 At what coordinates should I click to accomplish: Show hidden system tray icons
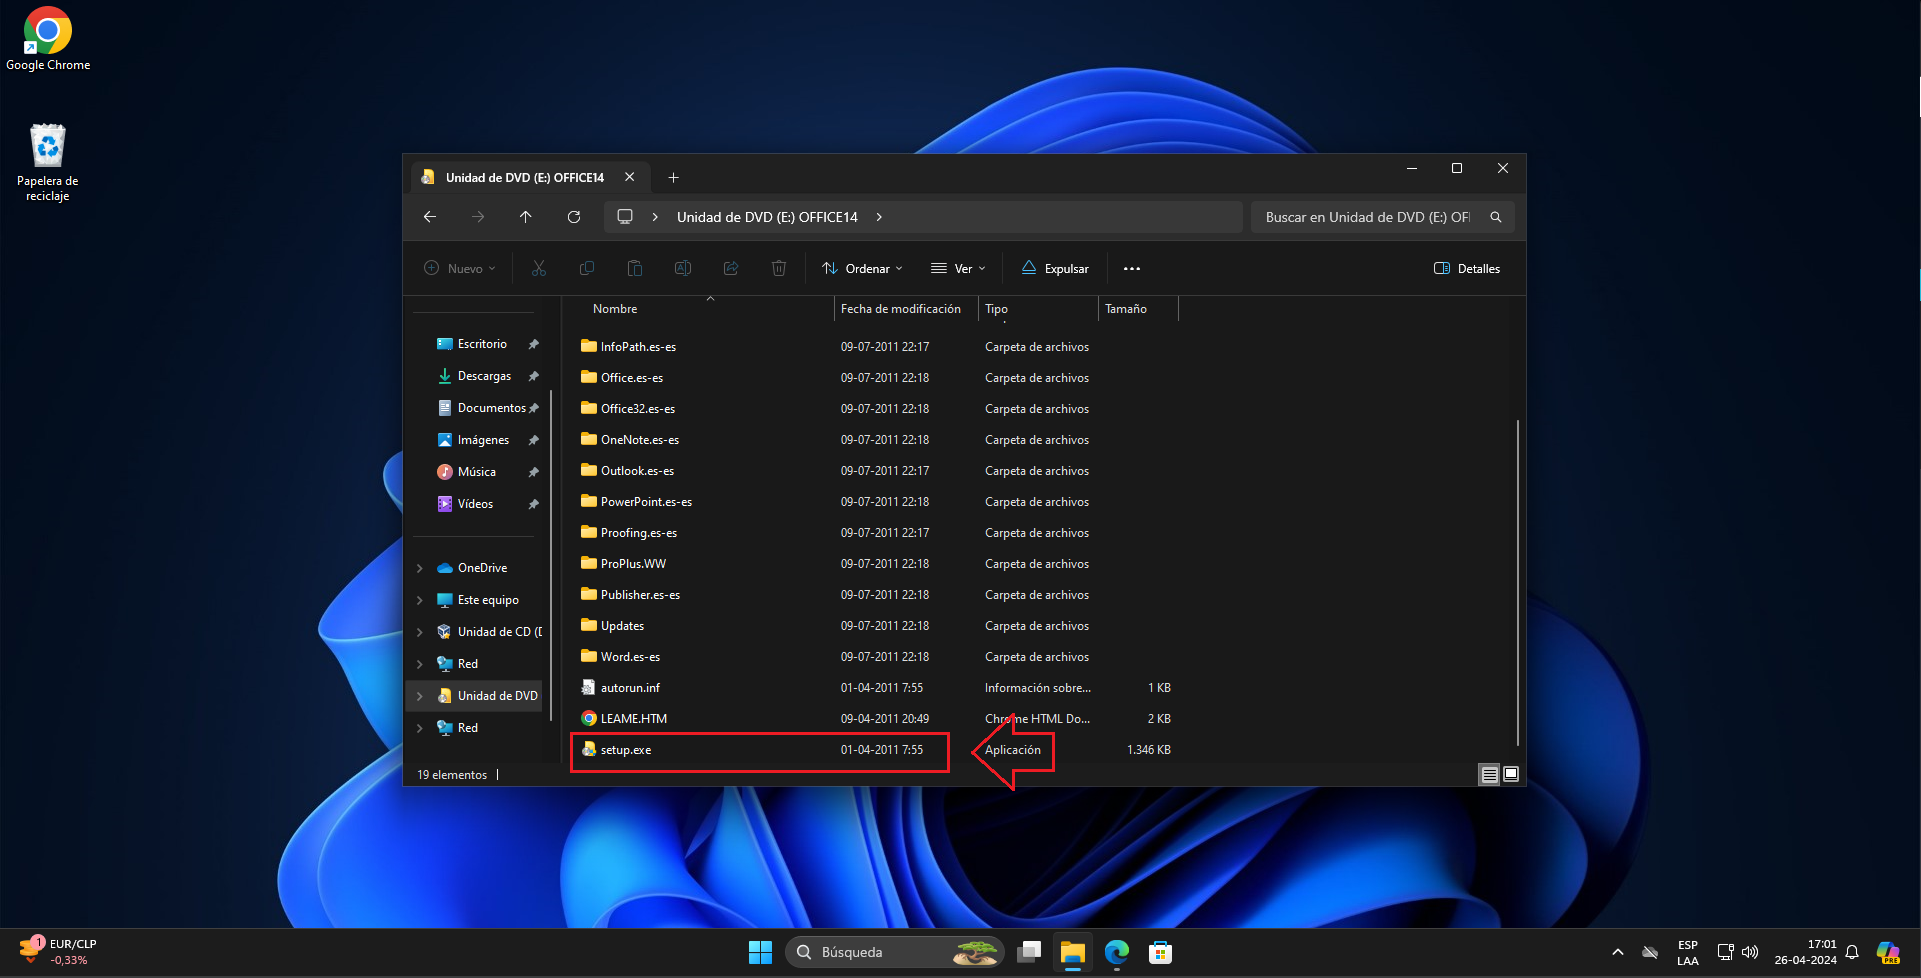click(x=1618, y=952)
